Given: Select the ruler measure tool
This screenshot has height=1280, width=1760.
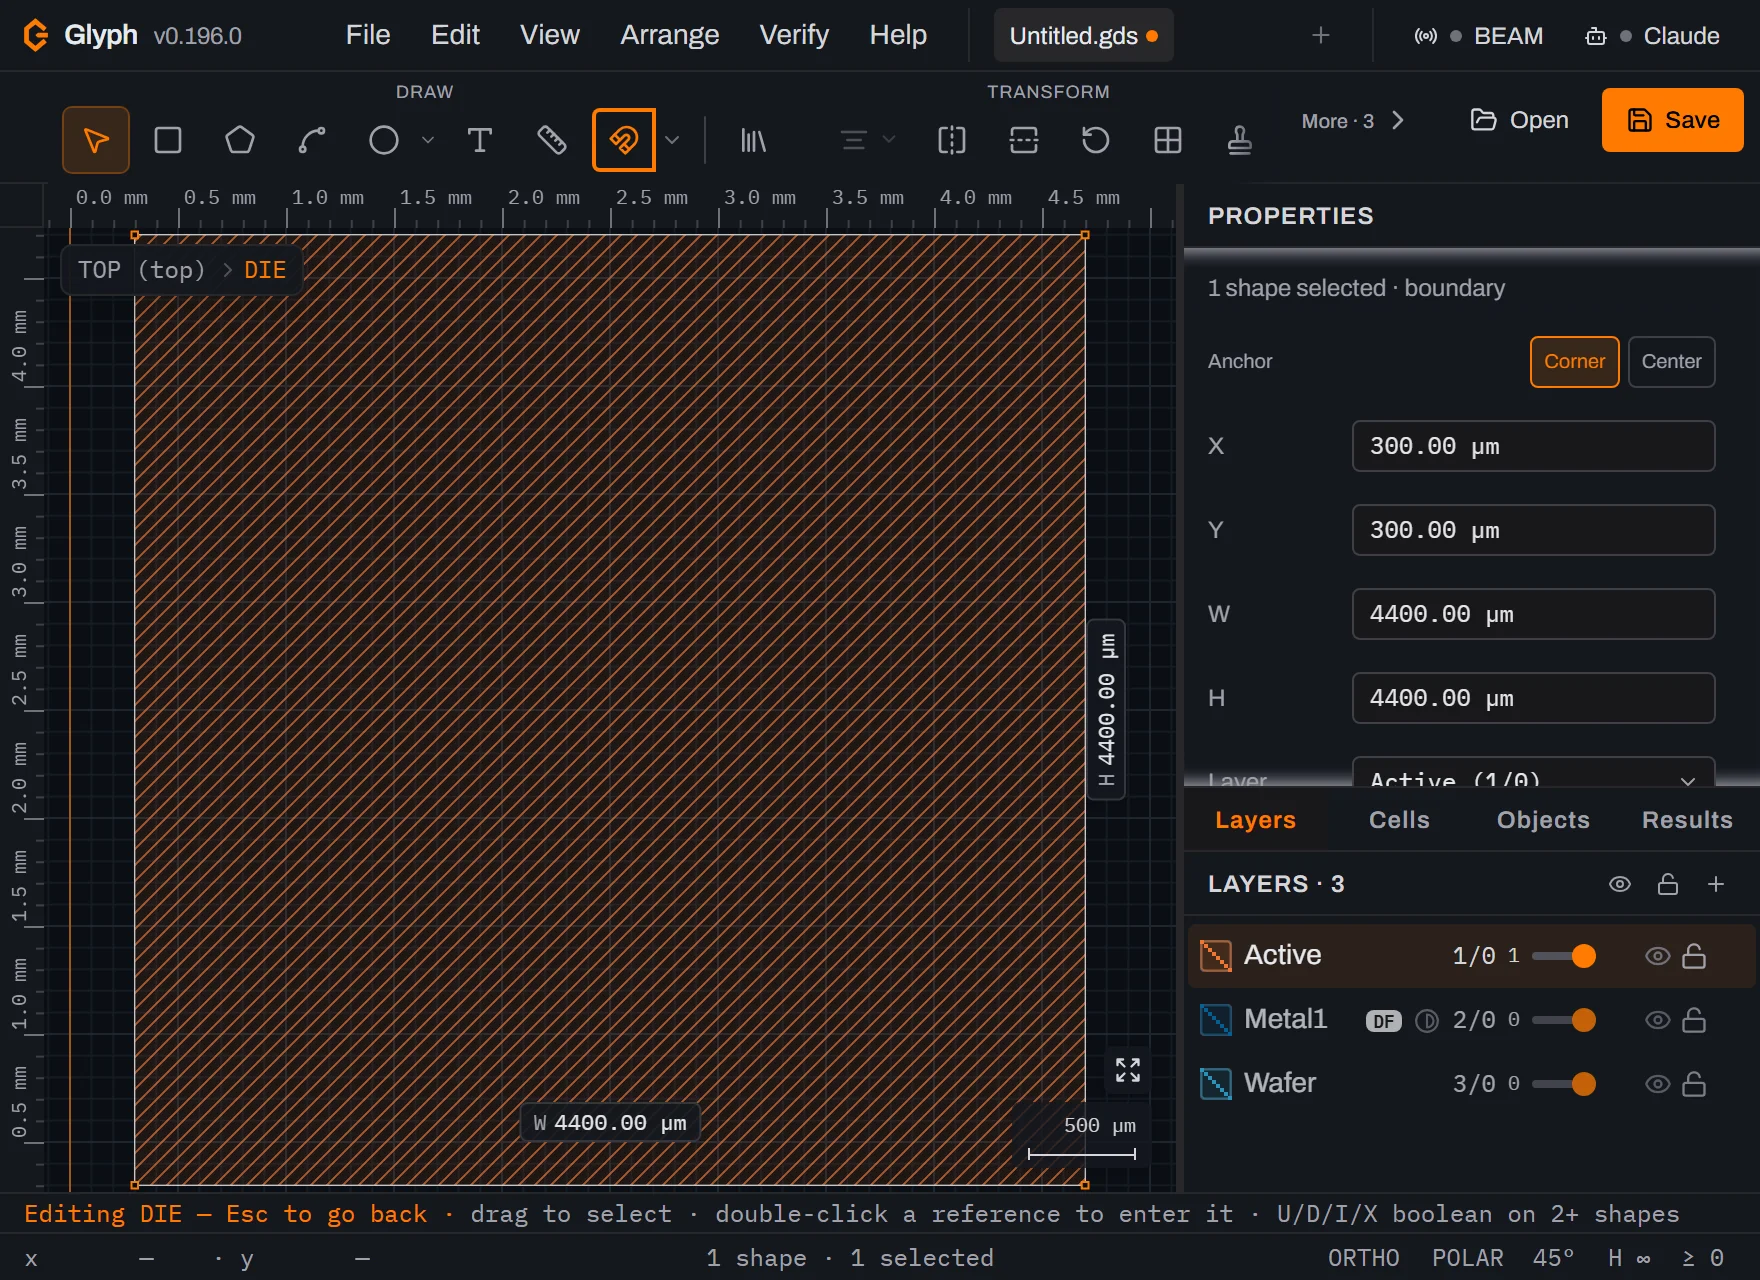Looking at the screenshot, I should click(x=552, y=140).
